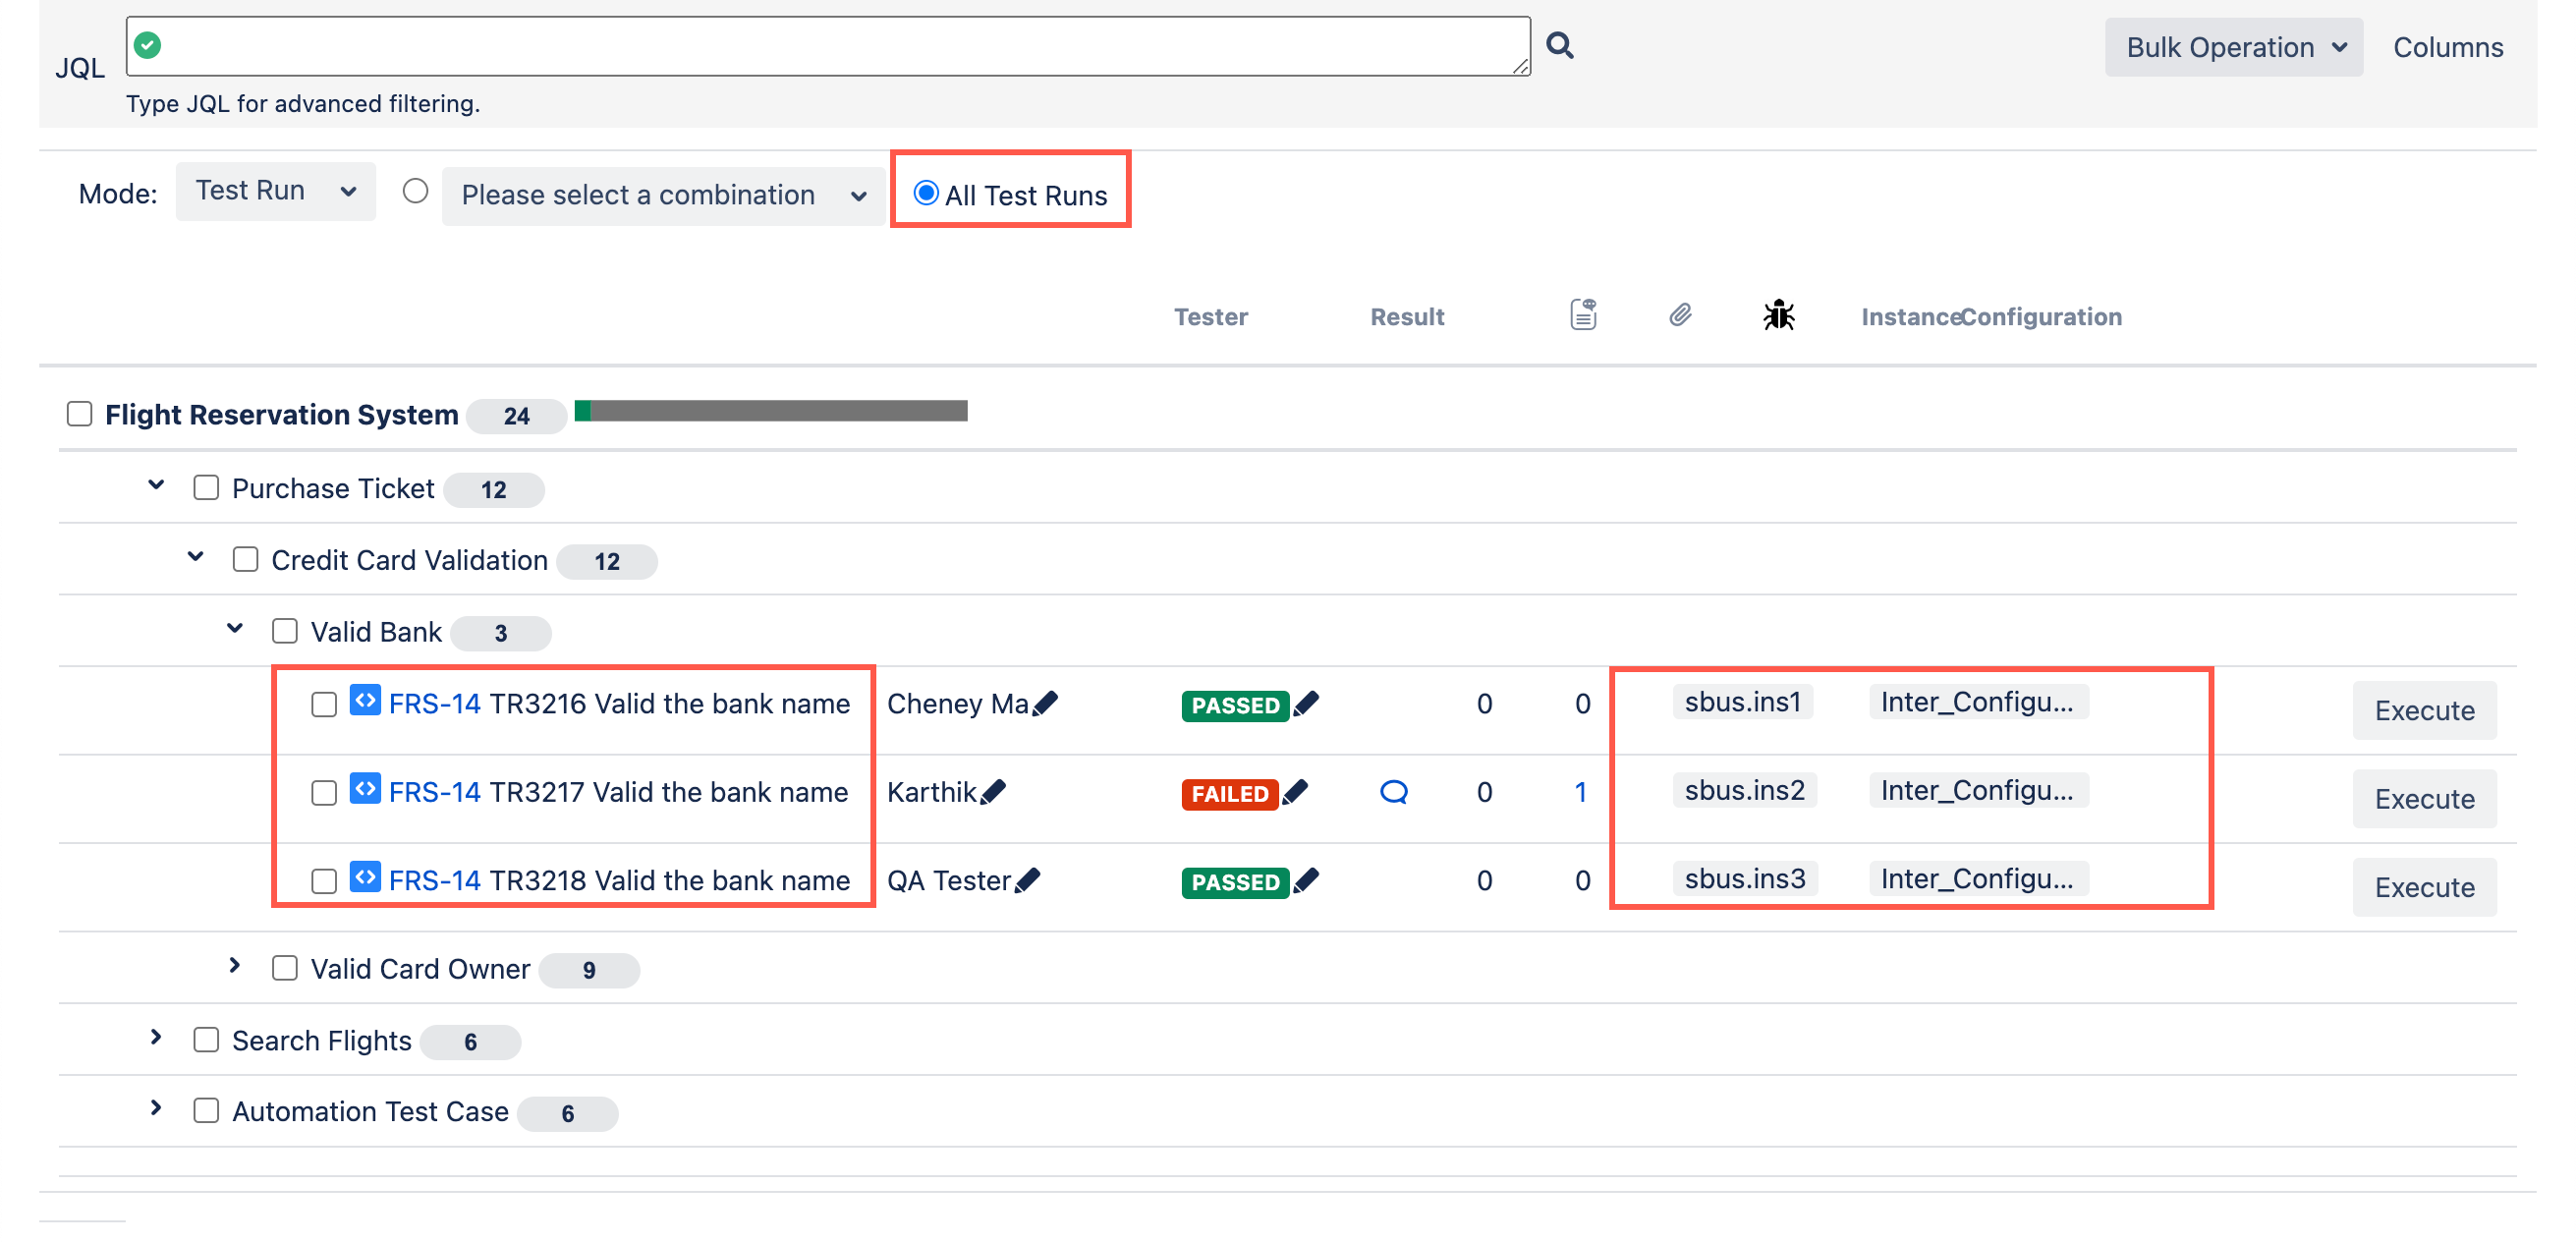Click into the JQL filter text field
Viewport: 2576px width, 1242px height.
[830, 45]
